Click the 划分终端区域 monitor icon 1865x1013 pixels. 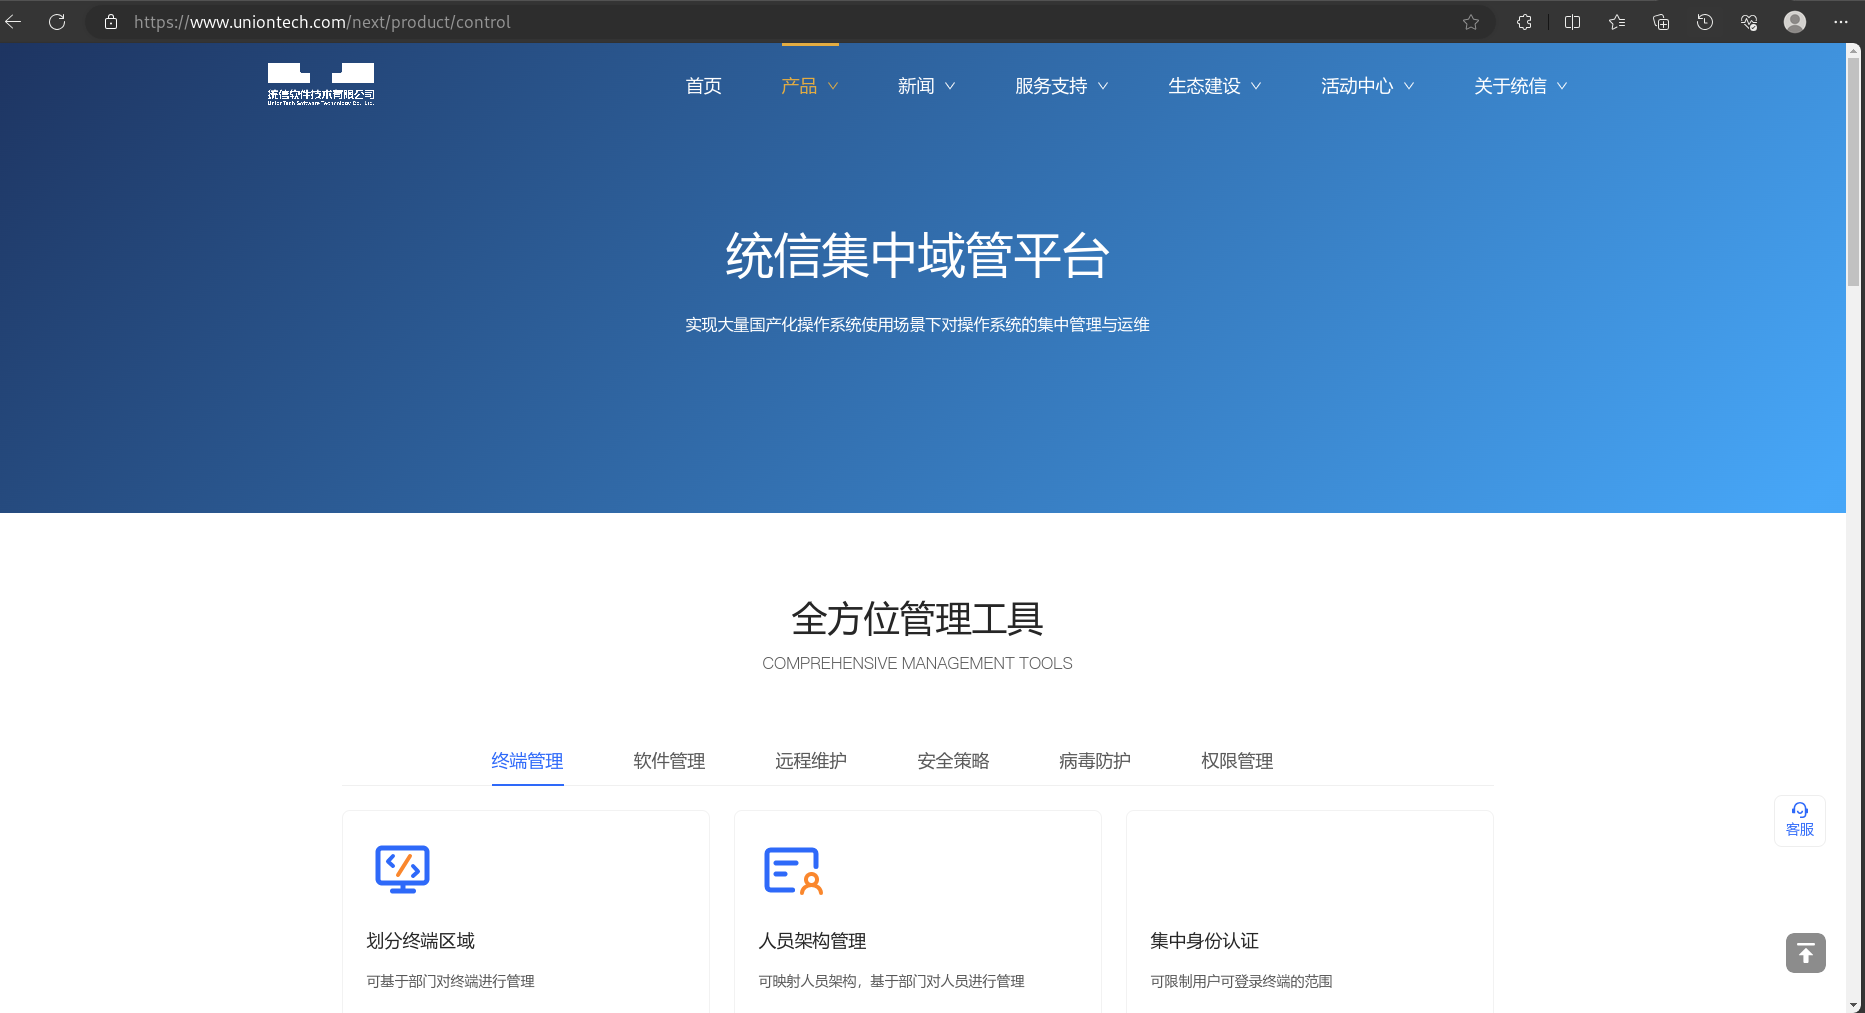point(402,869)
